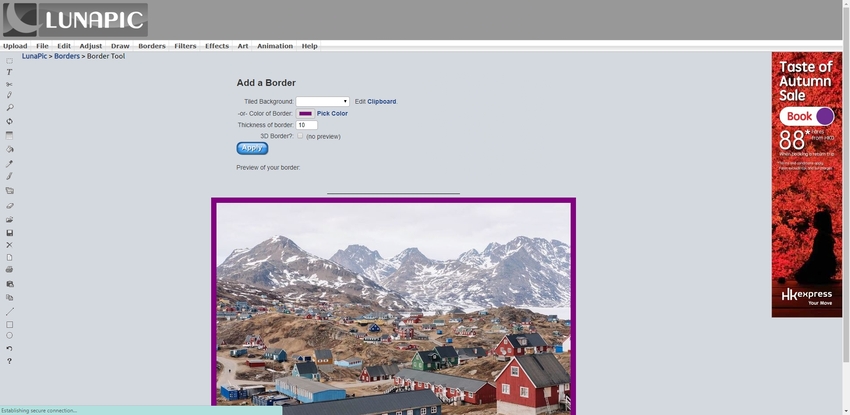The width and height of the screenshot is (850, 415).
Task: Open the Filters menu
Action: click(x=185, y=46)
